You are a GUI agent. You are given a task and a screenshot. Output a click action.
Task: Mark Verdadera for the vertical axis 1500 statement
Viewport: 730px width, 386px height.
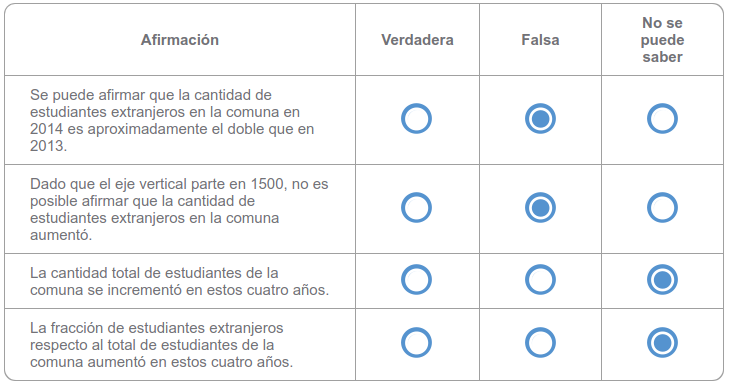[x=416, y=208]
